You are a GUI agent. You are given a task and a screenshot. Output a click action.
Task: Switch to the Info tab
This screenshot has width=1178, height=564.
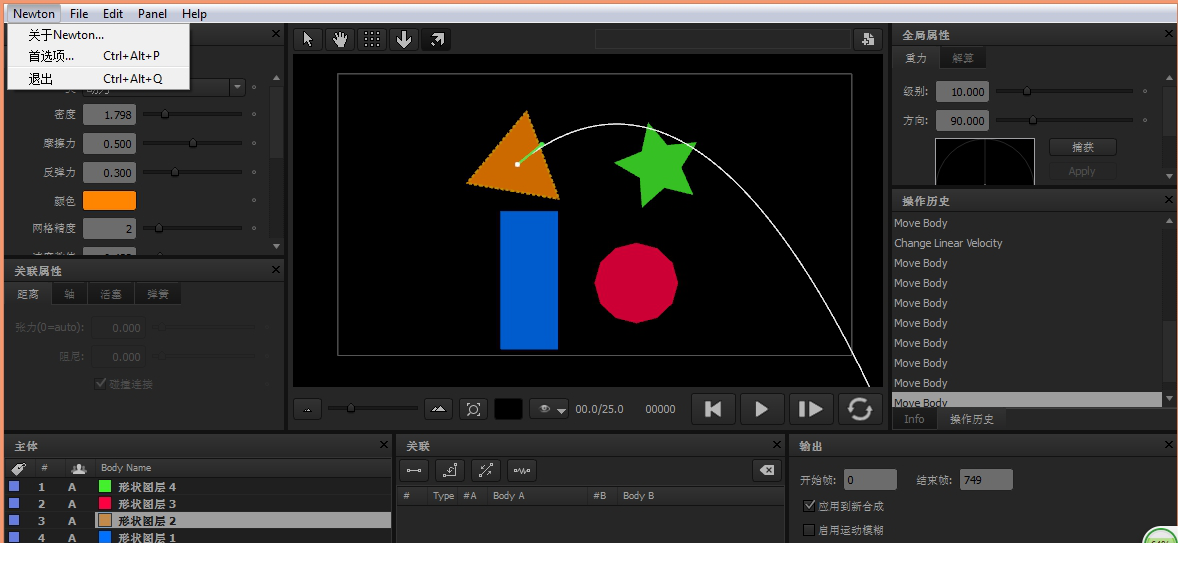(914, 419)
